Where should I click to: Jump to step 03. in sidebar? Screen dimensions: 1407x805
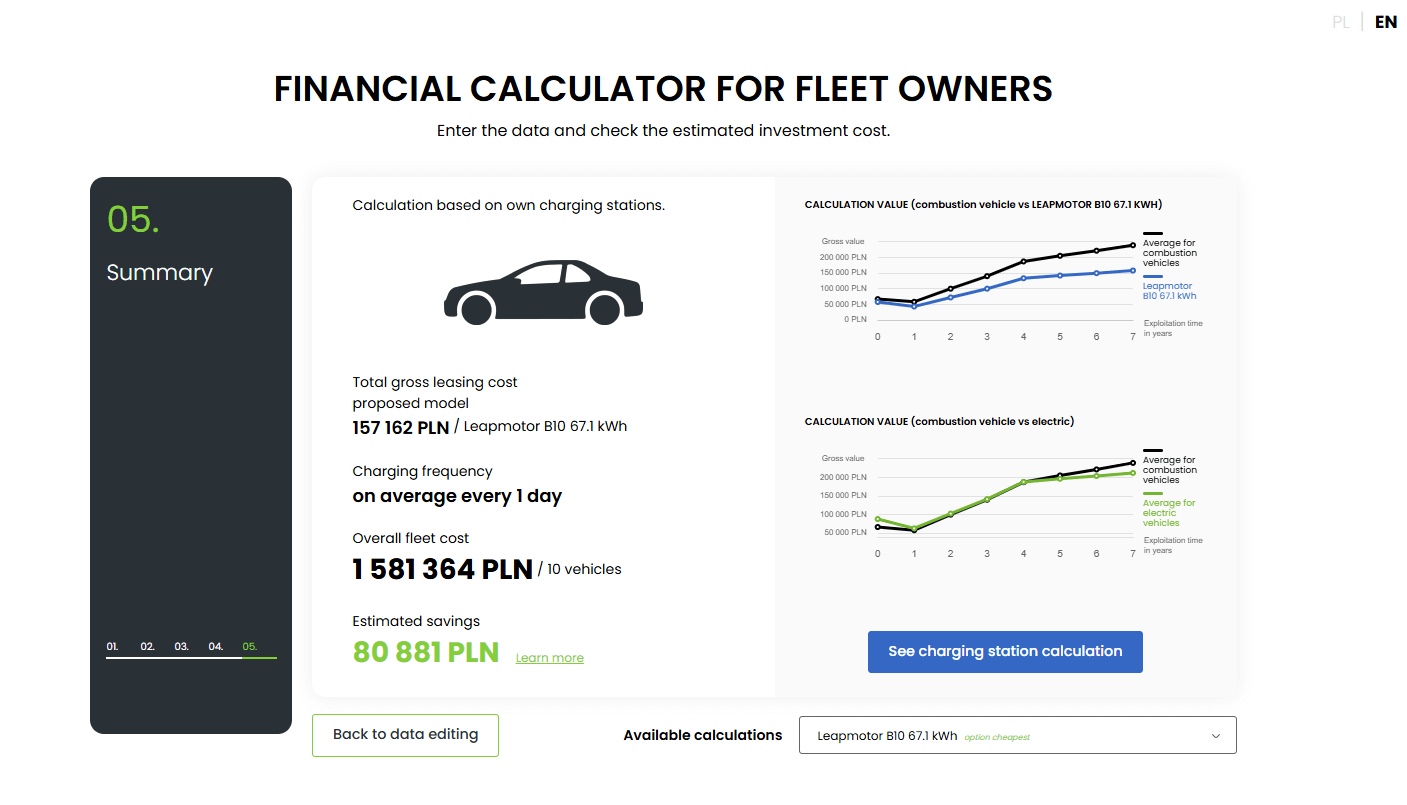pyautogui.click(x=181, y=647)
